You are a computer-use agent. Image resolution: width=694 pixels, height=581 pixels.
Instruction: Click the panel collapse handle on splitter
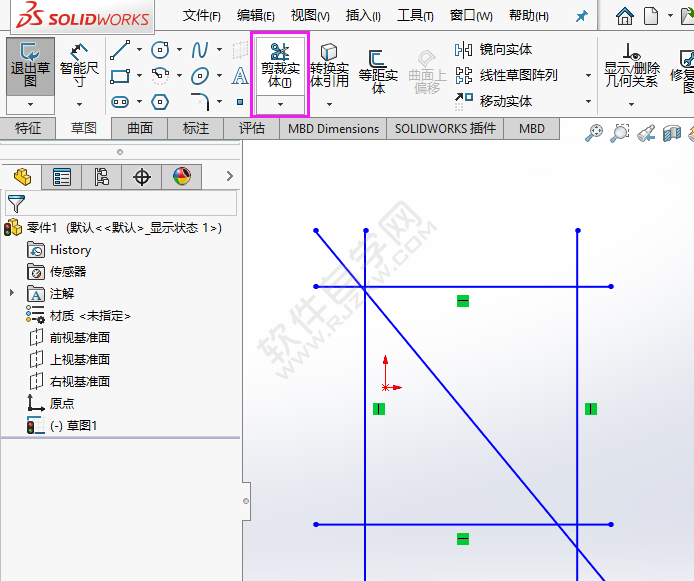246,501
